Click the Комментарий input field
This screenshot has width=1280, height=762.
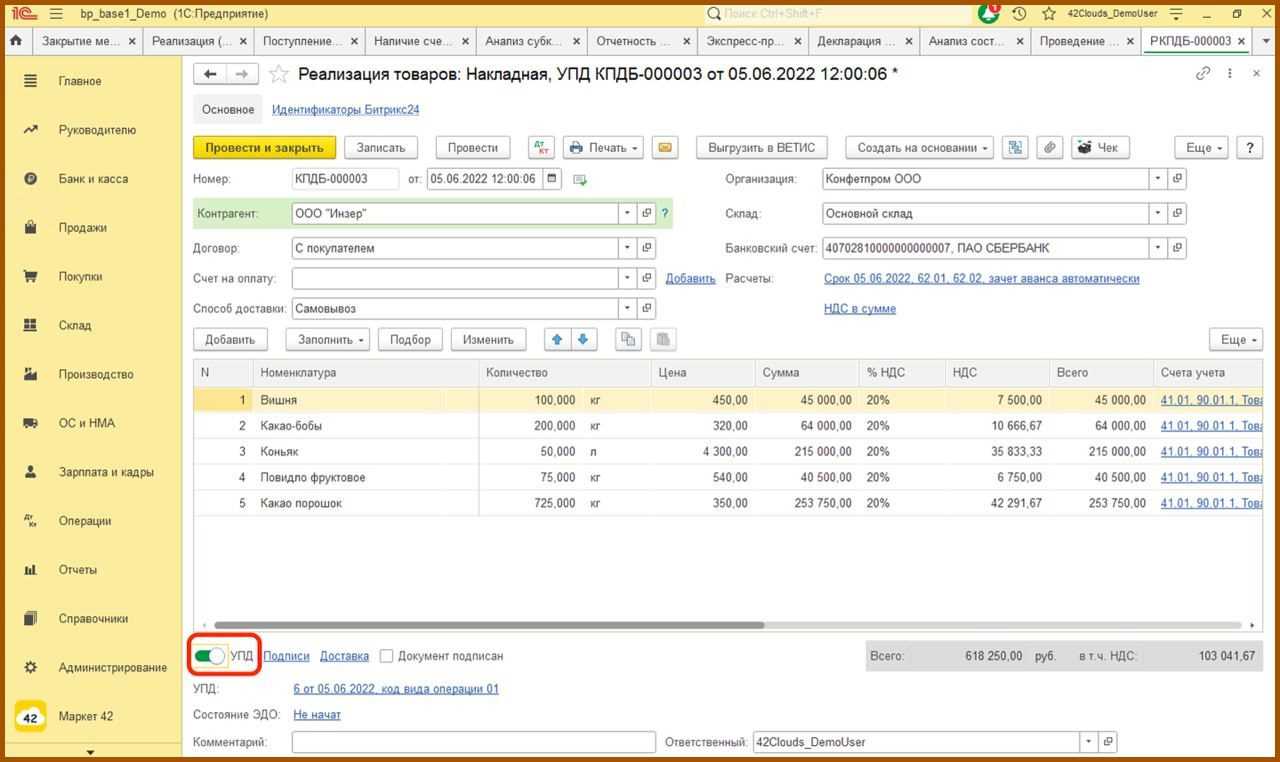click(x=473, y=742)
